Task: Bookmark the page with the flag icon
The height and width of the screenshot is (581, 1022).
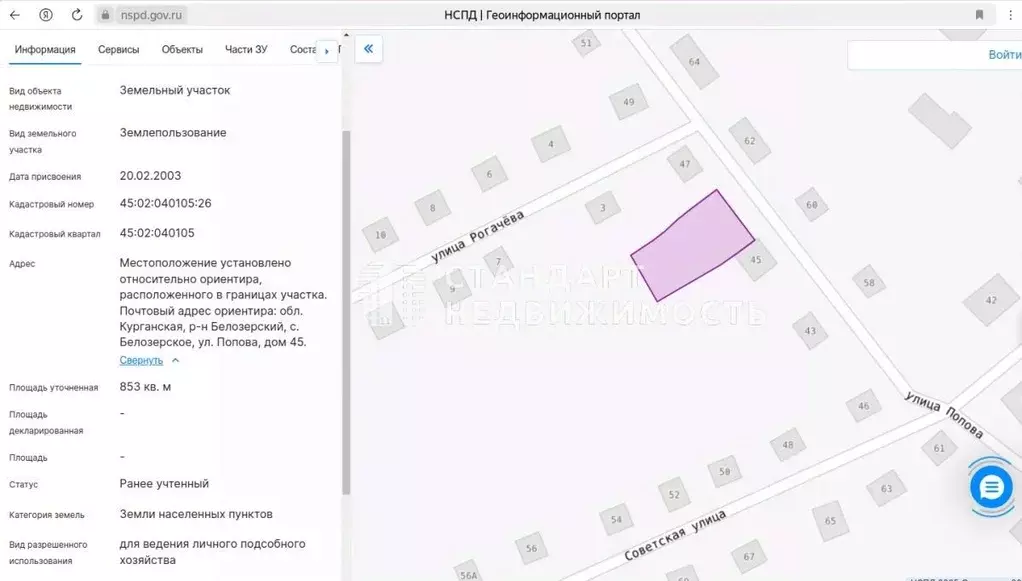Action: [x=981, y=15]
